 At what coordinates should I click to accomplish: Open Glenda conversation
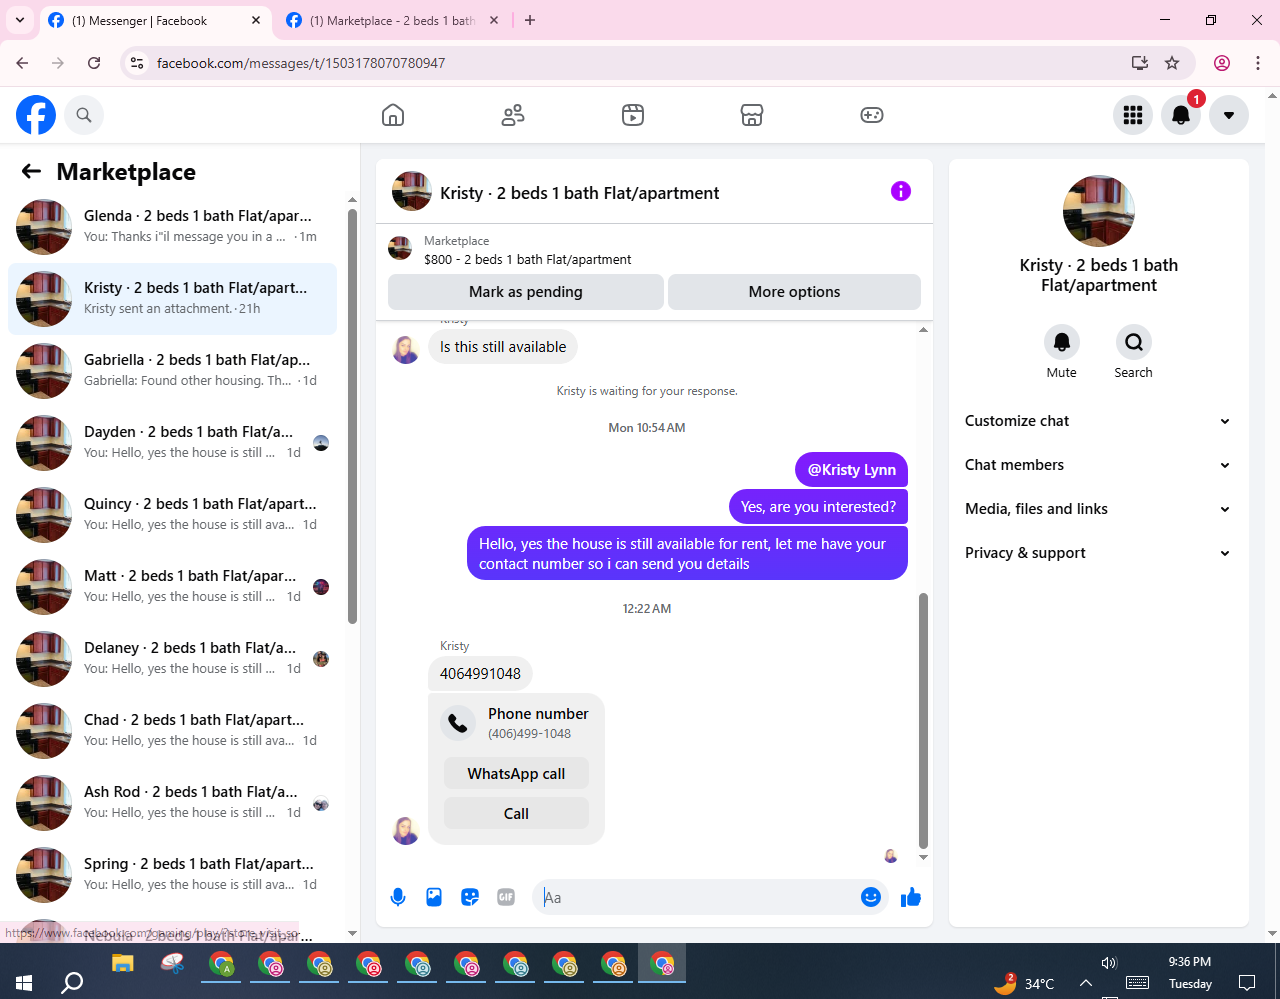172,227
